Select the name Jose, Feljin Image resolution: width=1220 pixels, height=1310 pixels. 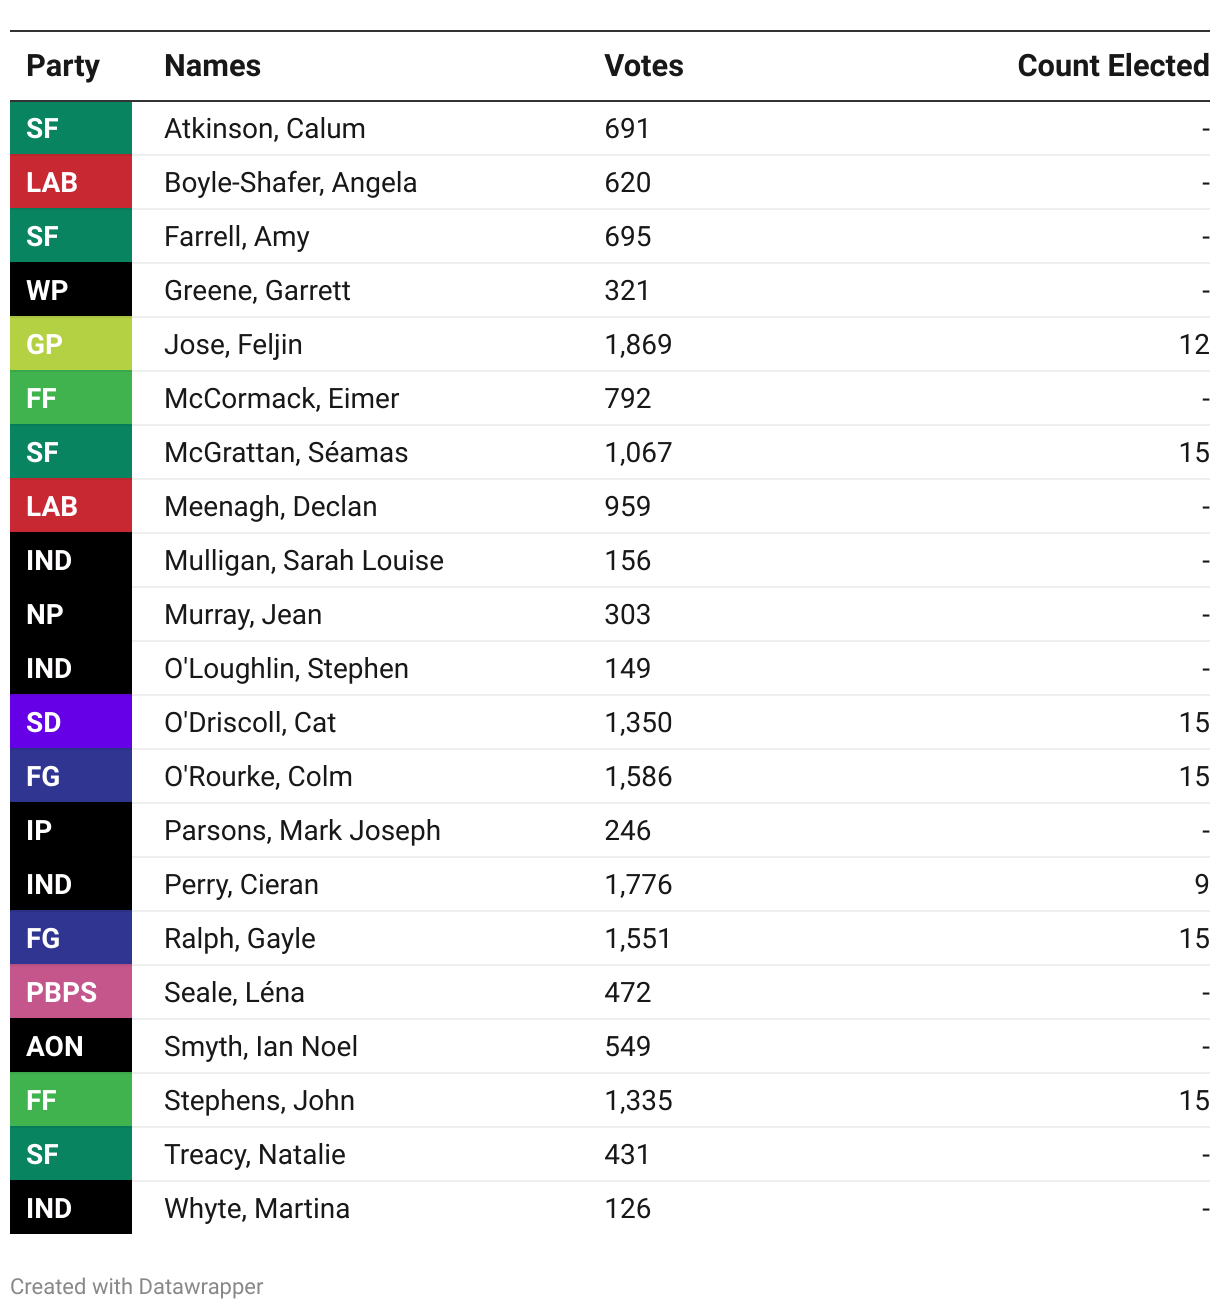pos(233,345)
